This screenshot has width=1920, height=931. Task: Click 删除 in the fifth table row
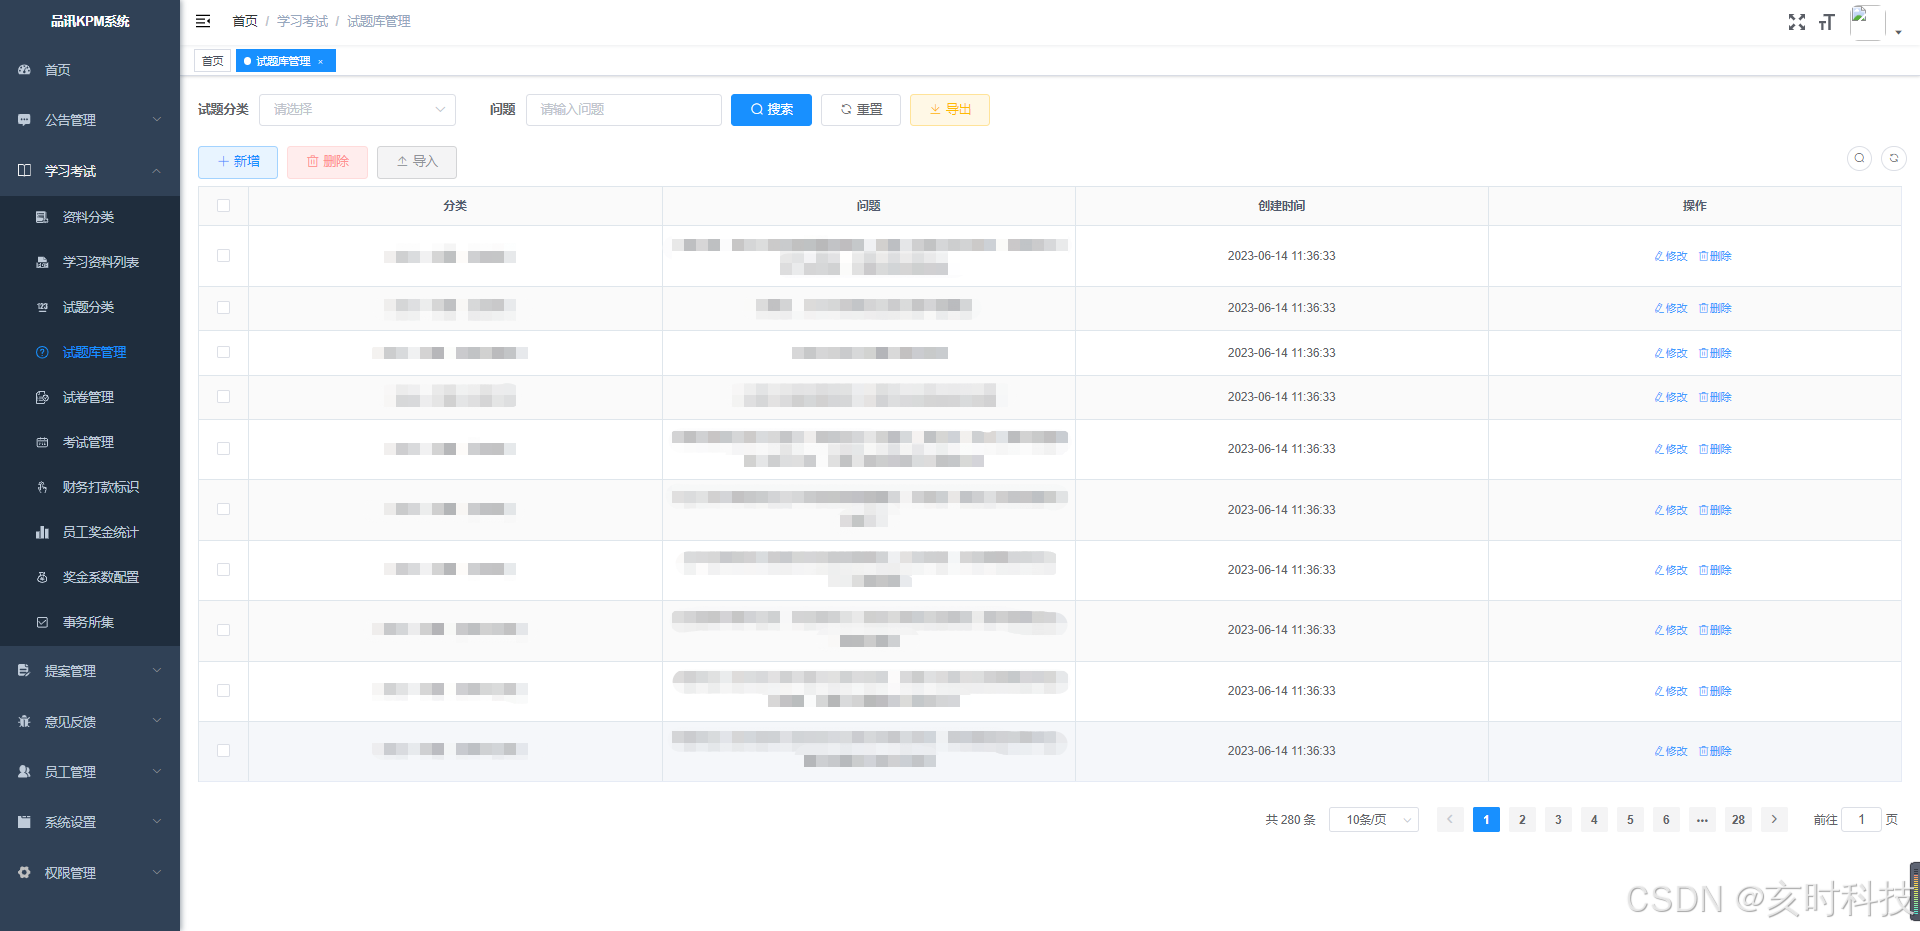1715,449
